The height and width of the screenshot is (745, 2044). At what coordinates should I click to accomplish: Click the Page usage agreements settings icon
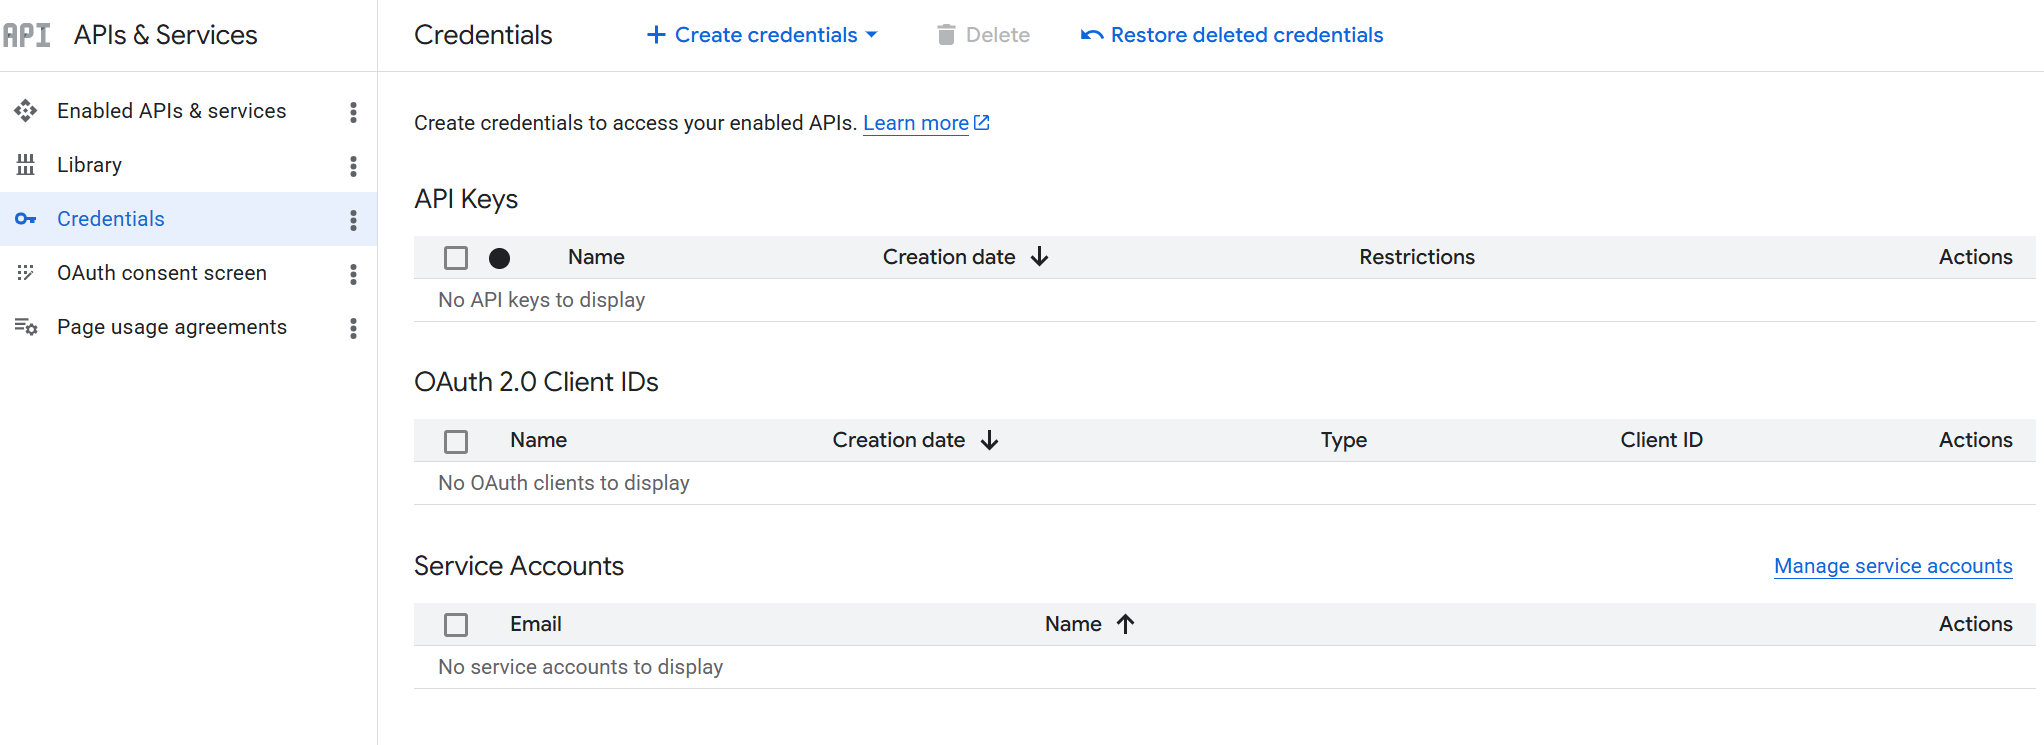pos(26,327)
